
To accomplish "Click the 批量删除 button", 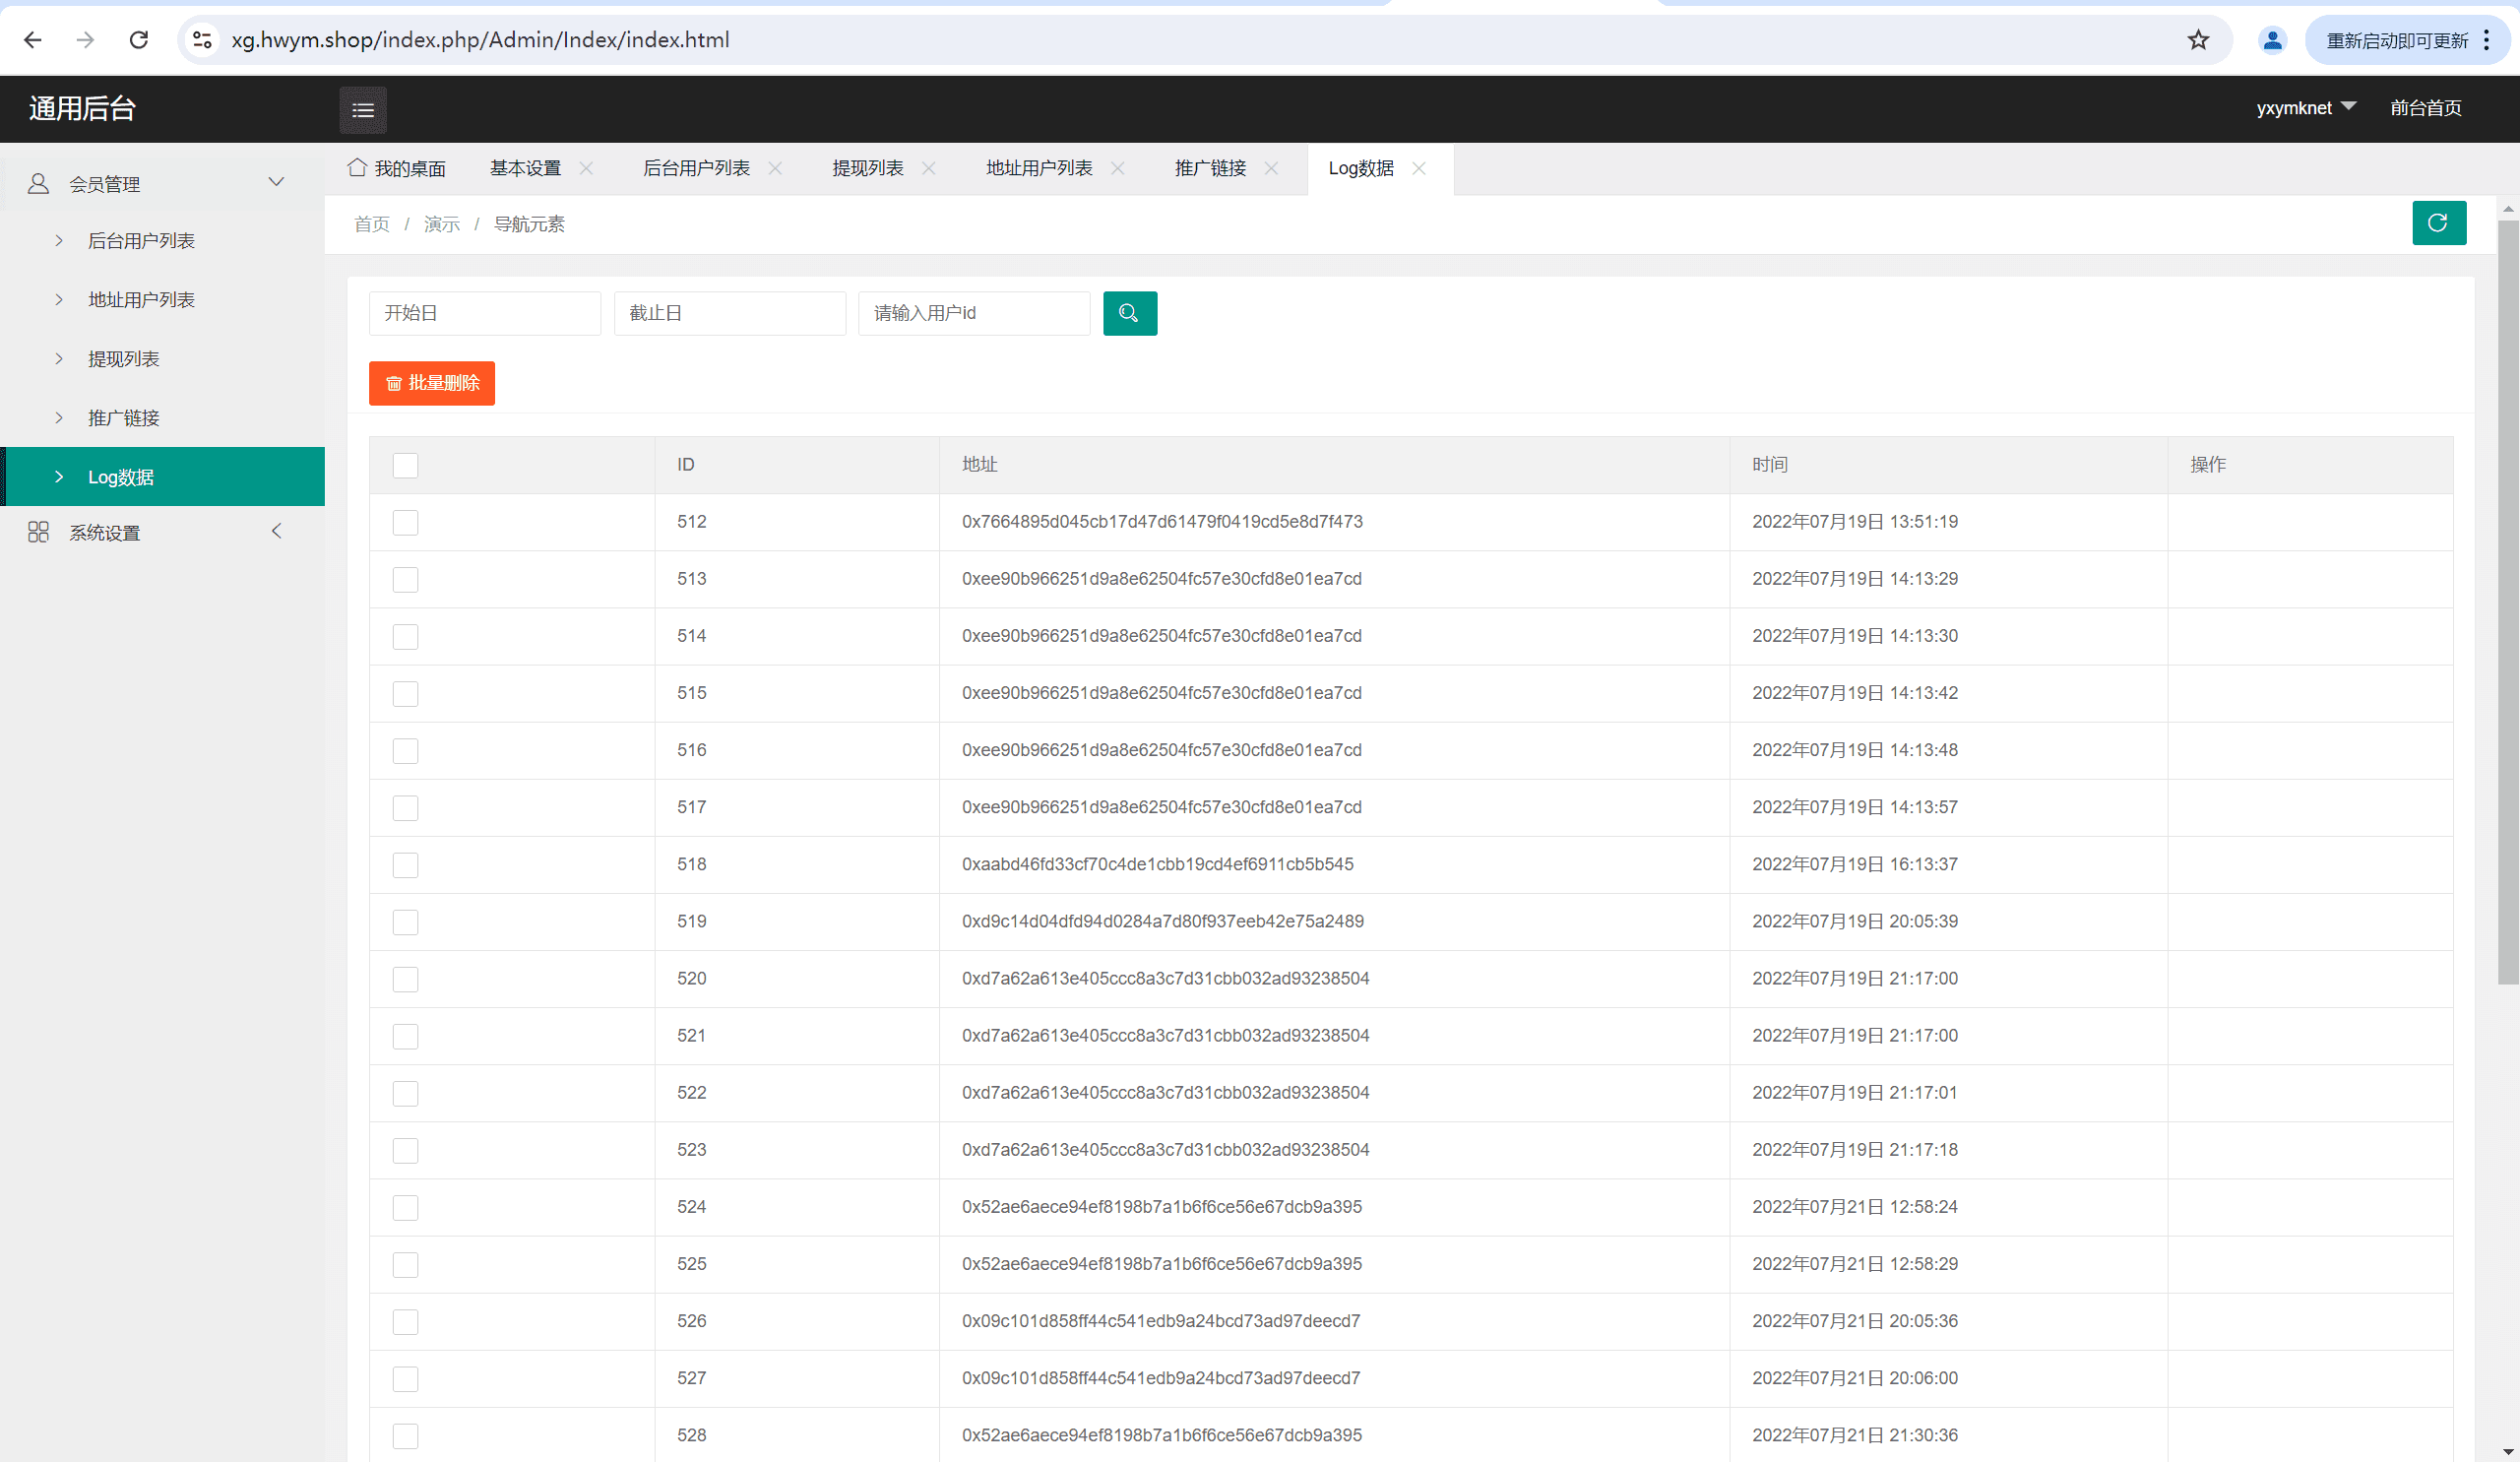I will tap(431, 383).
